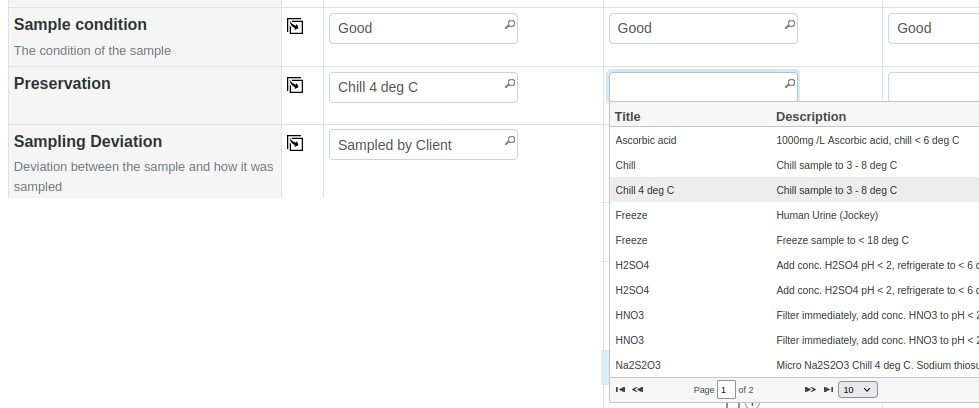Click search icon in Chill 4 deg C field
Screen dimensions: 979x408
pyautogui.click(x=509, y=83)
